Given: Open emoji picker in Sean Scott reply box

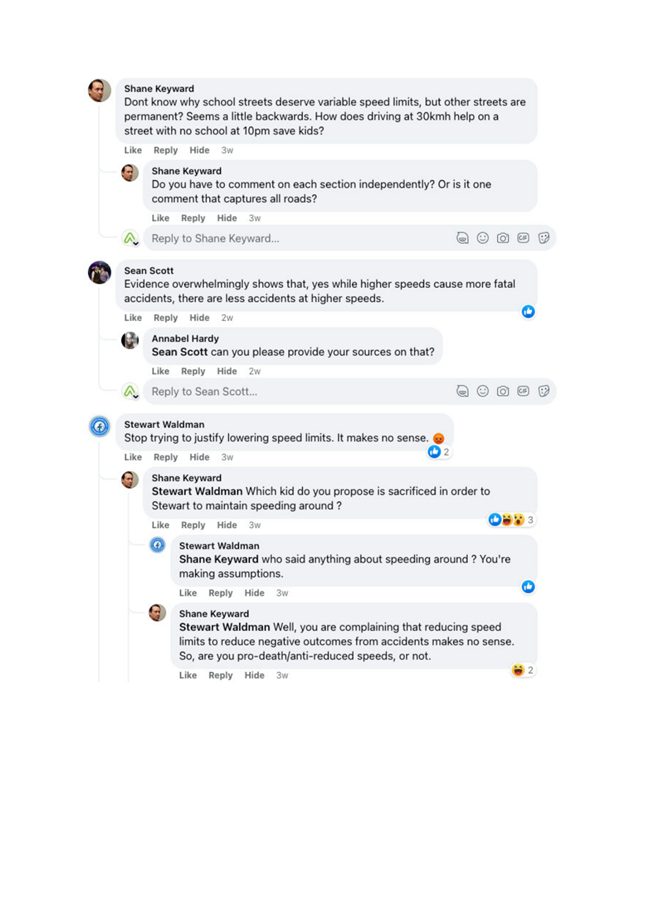Looking at the screenshot, I should tap(483, 391).
